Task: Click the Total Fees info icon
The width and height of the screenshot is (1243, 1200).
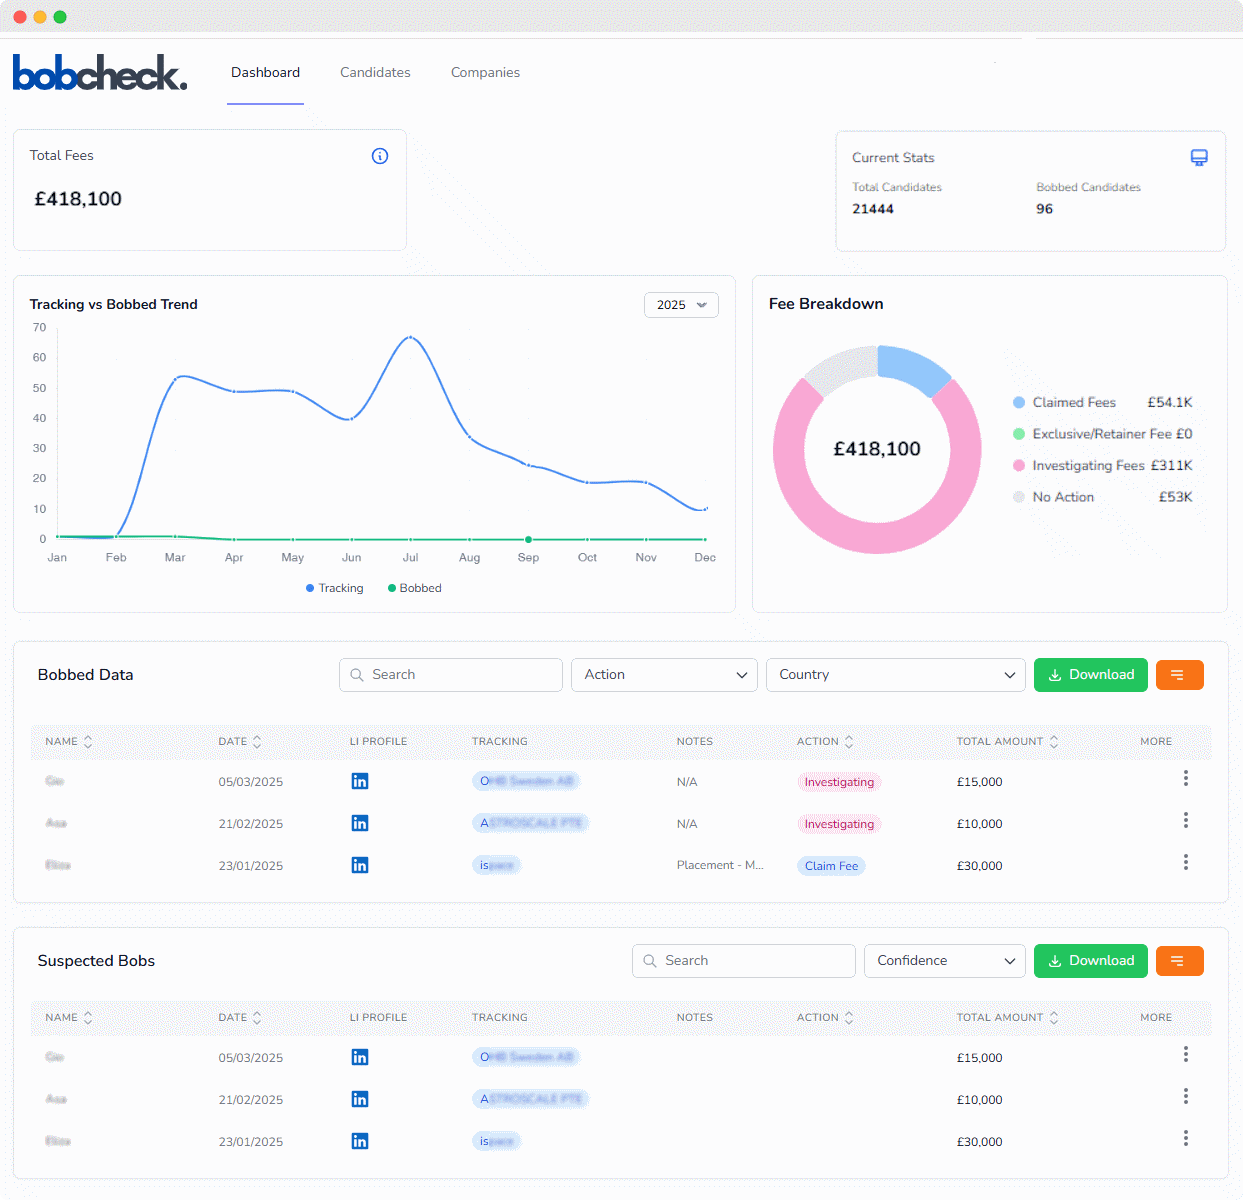Action: 380,156
